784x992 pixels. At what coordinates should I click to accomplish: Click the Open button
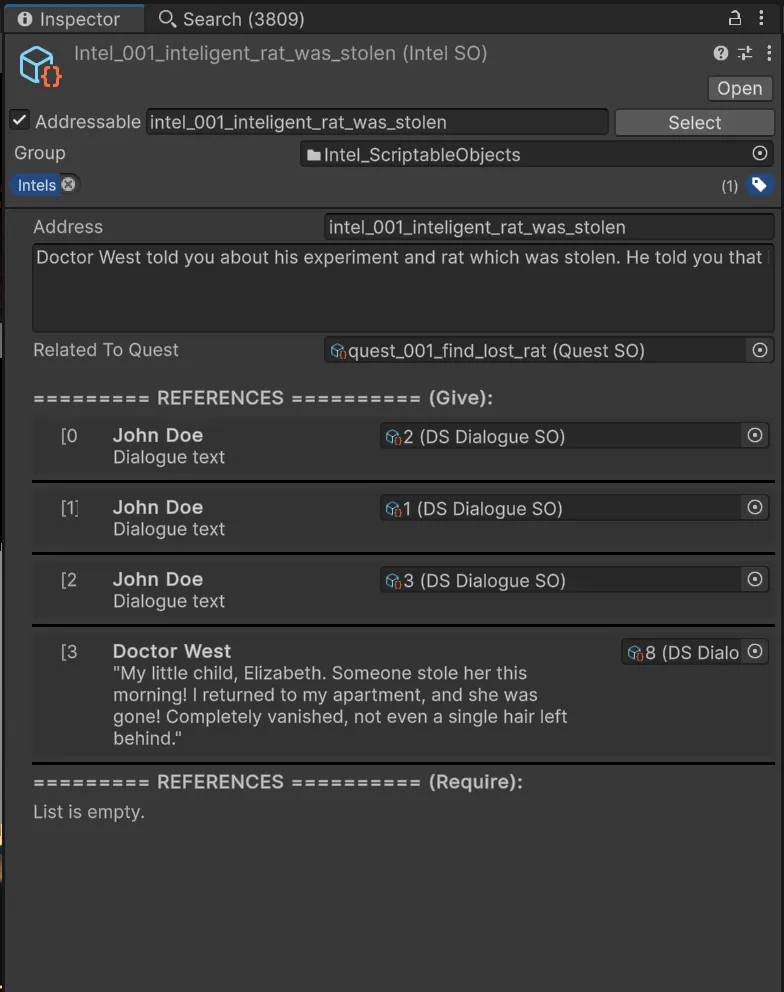739,88
